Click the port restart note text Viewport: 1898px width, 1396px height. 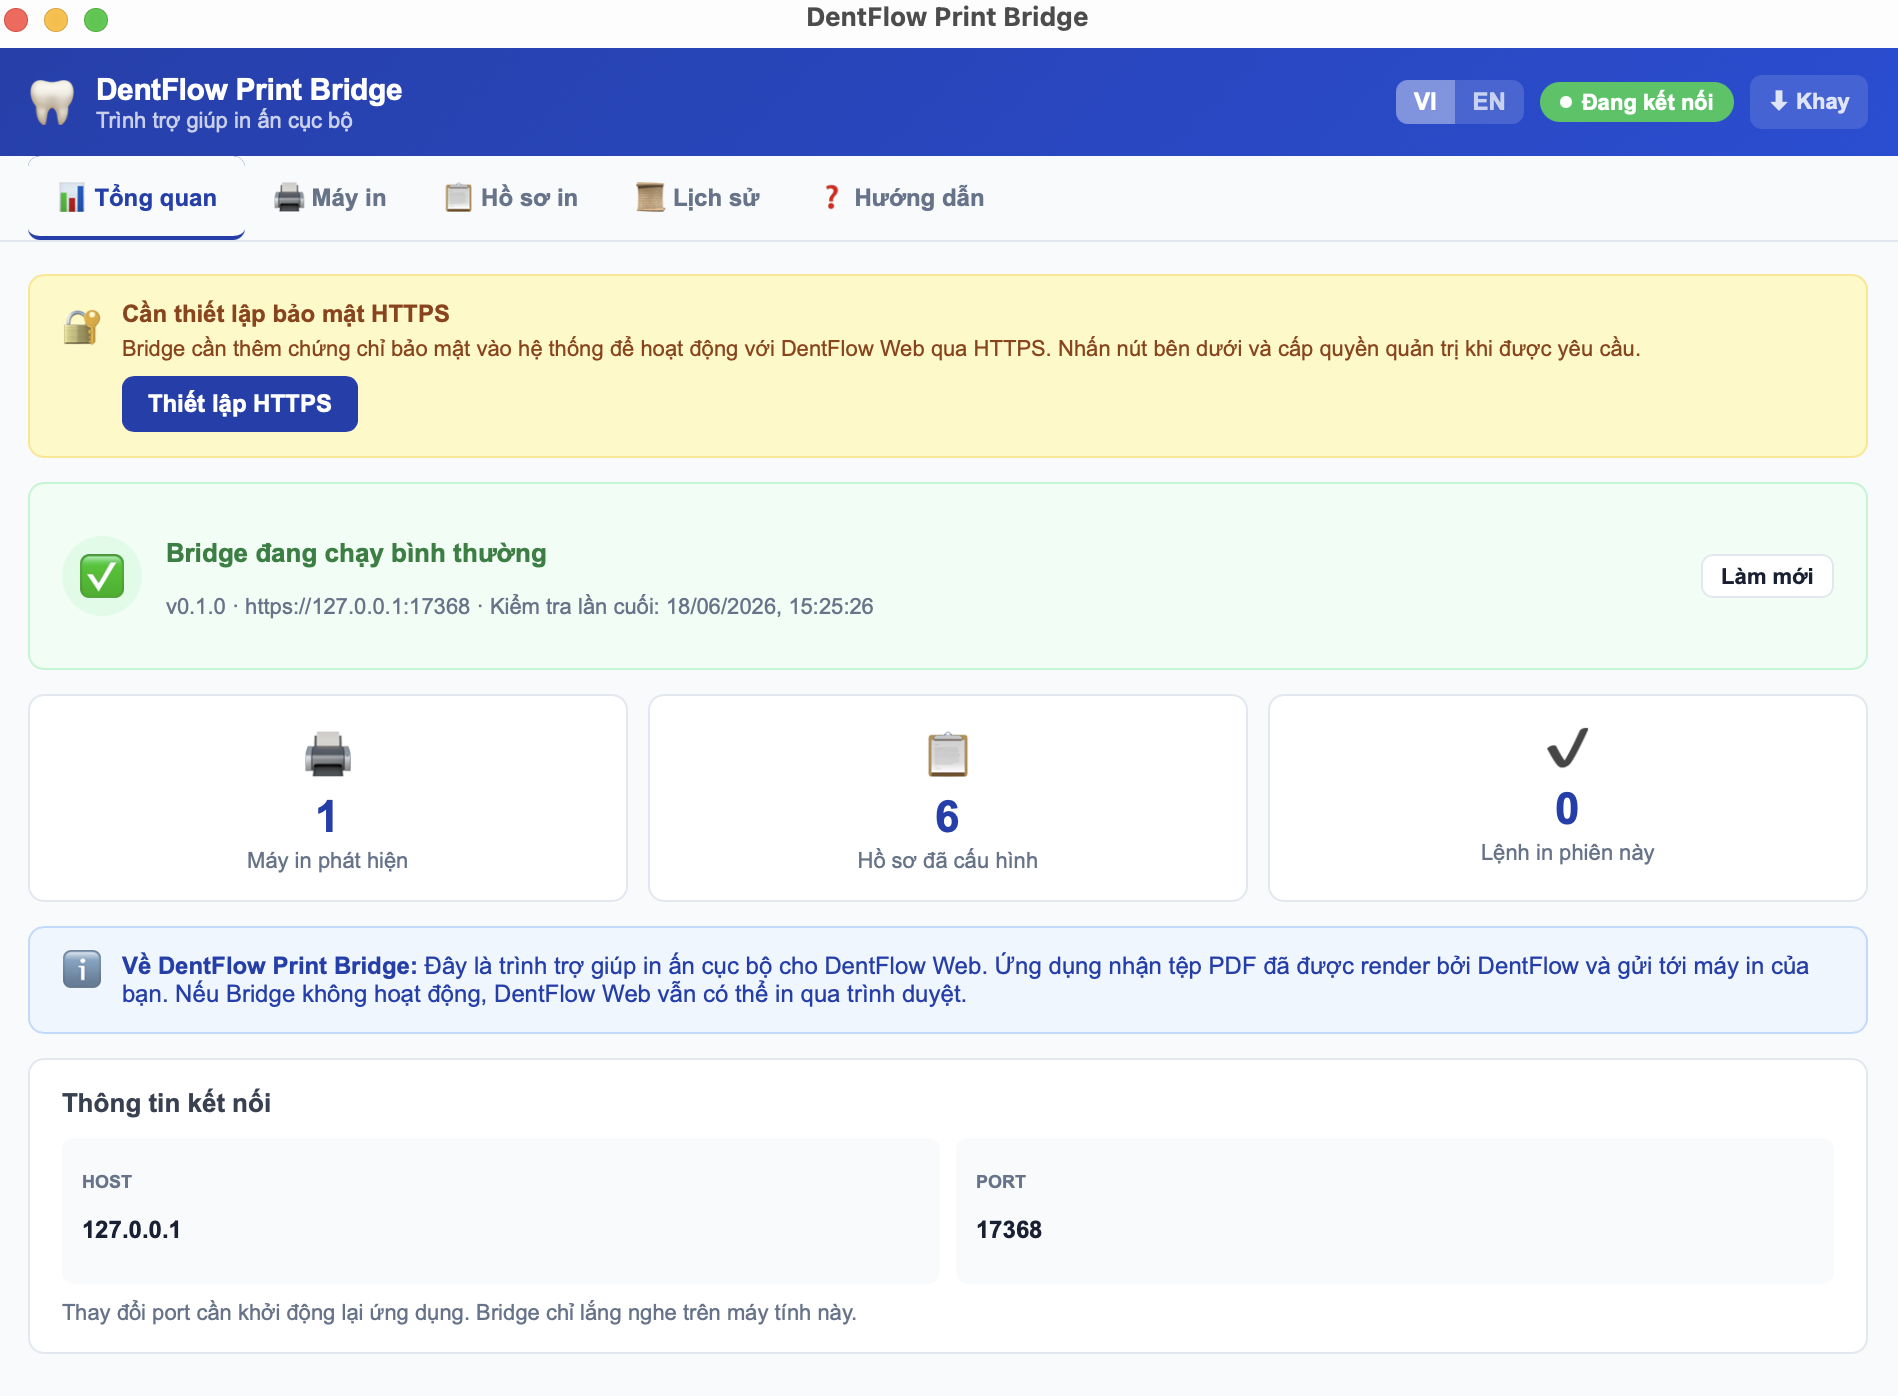459,1313
